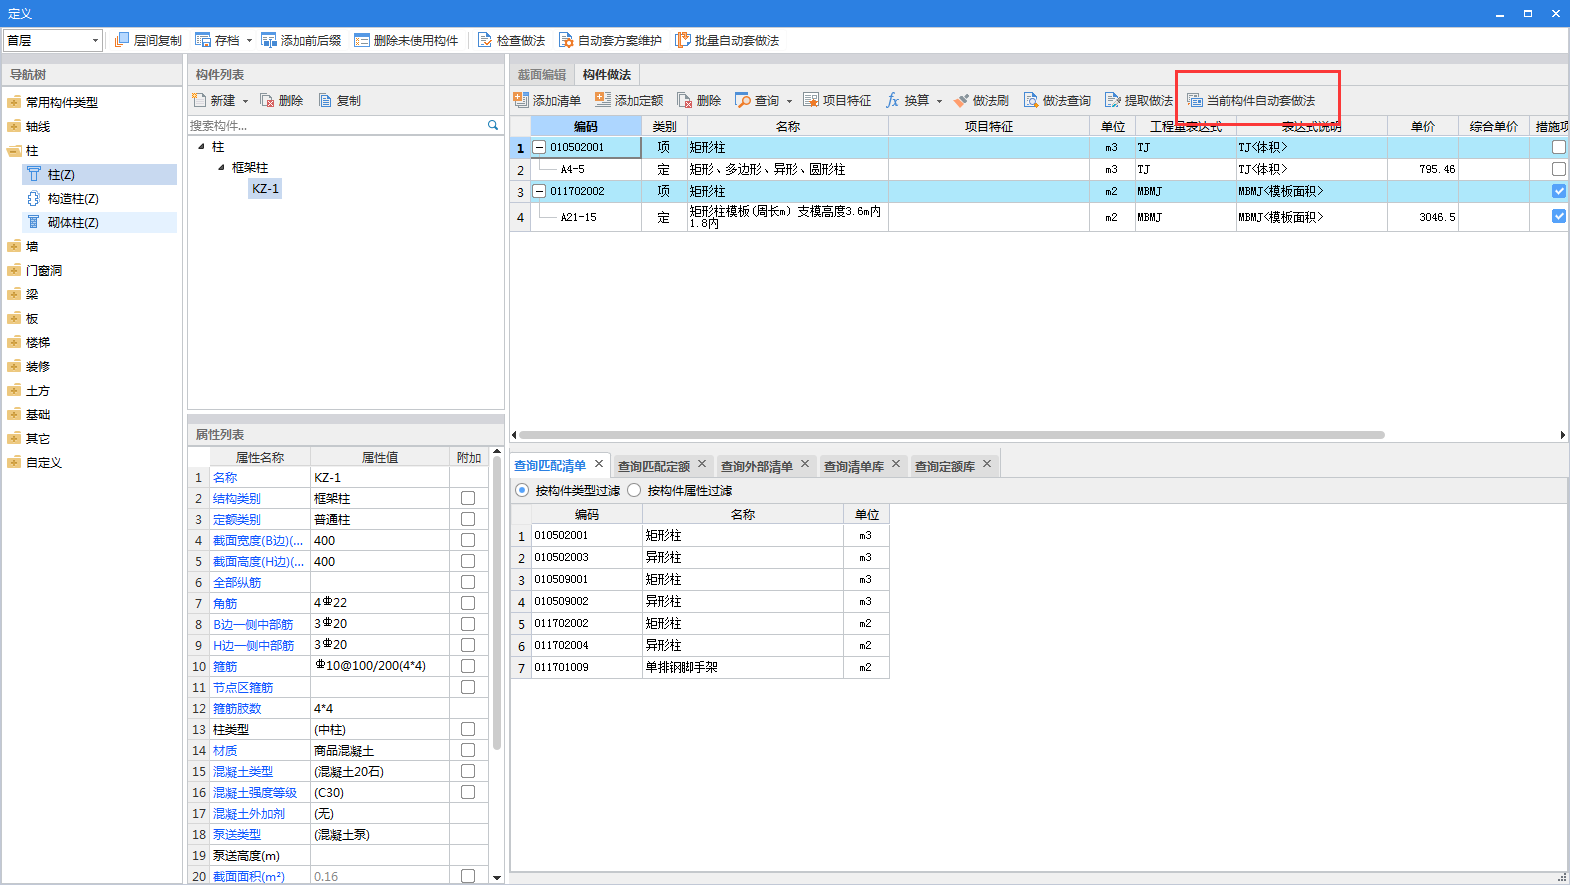
Task: Click 项目特征 icon
Action: [811, 100]
